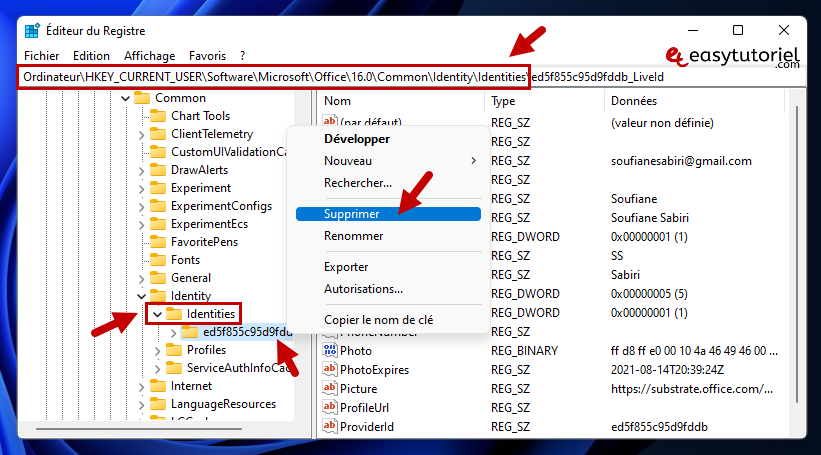This screenshot has height=455, width=821.
Task: Open the Nouveau submenu
Action: tap(388, 161)
